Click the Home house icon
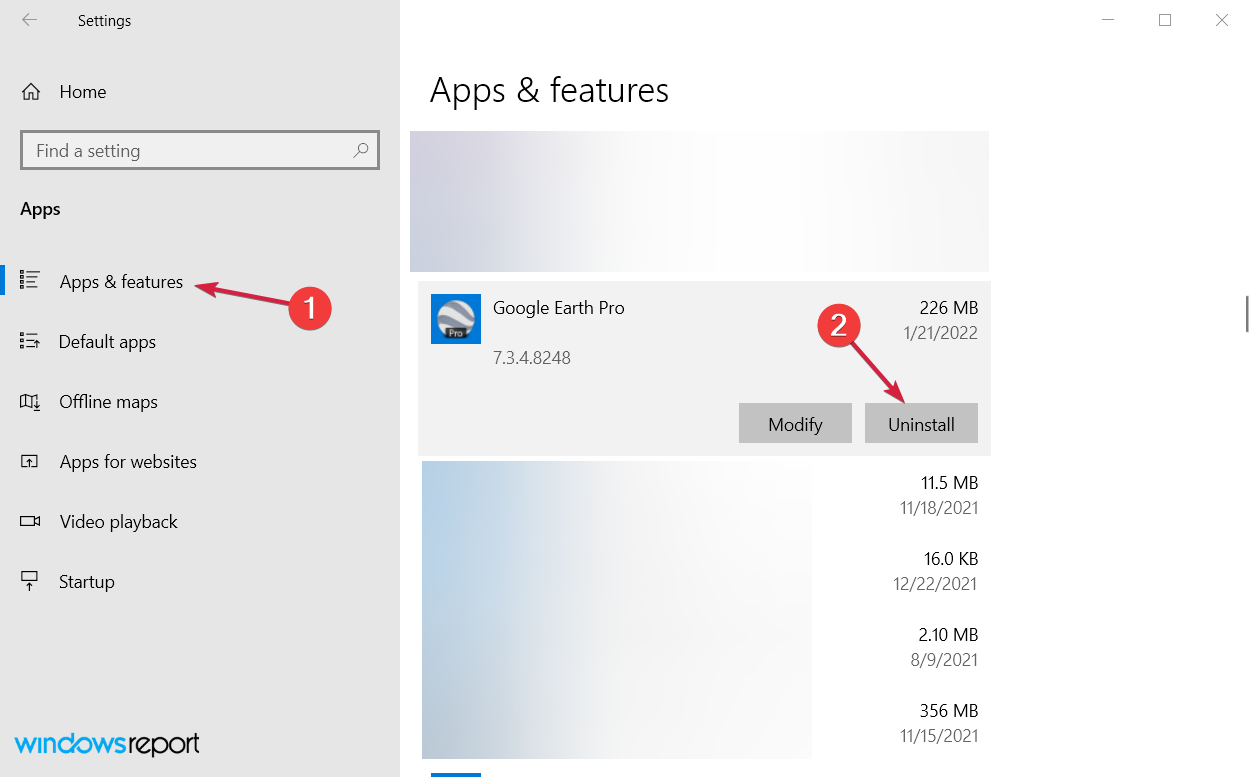The image size is (1251, 777). [31, 92]
